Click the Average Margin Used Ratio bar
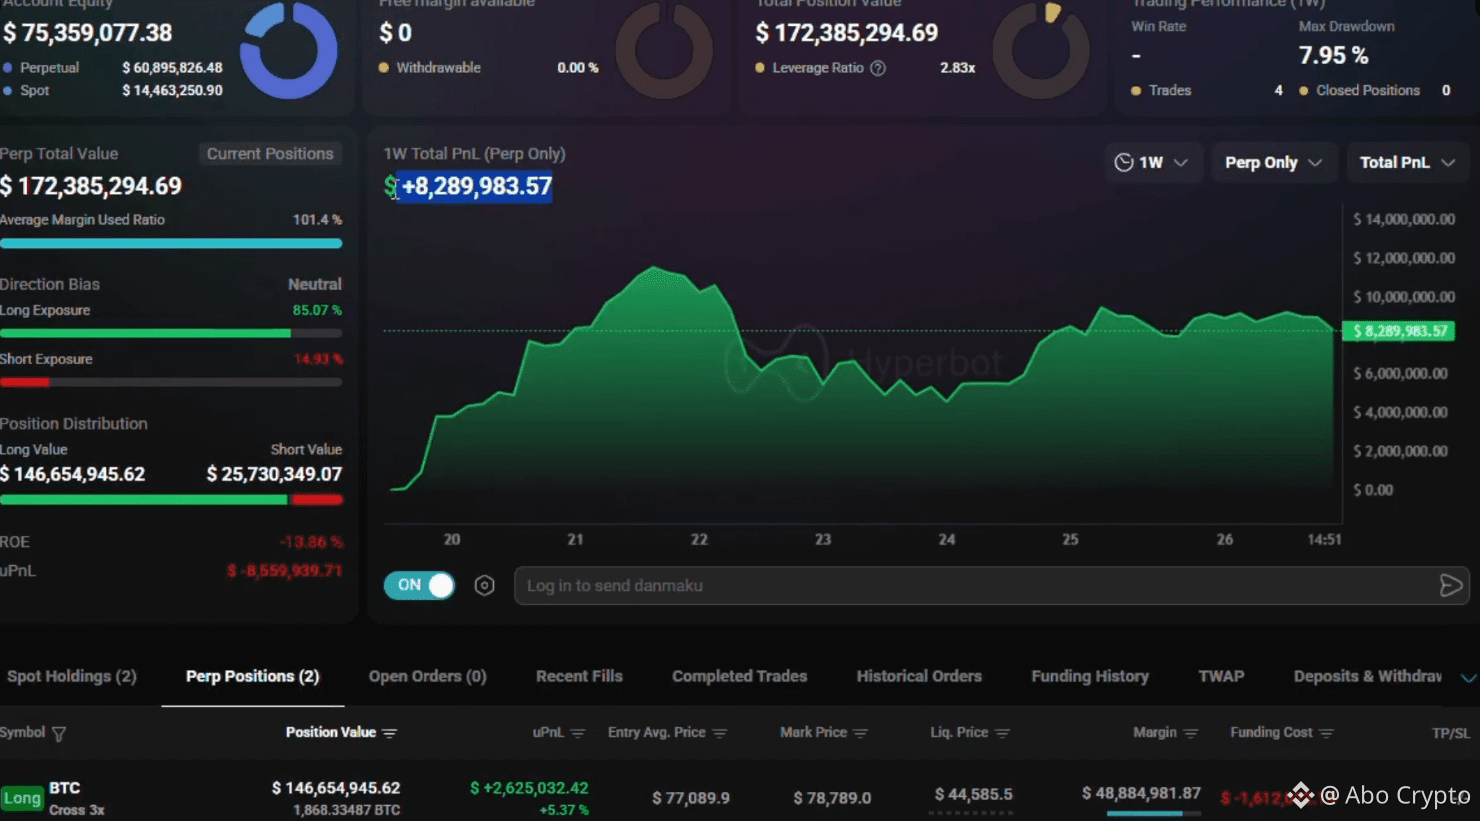1480x821 pixels. click(x=171, y=243)
